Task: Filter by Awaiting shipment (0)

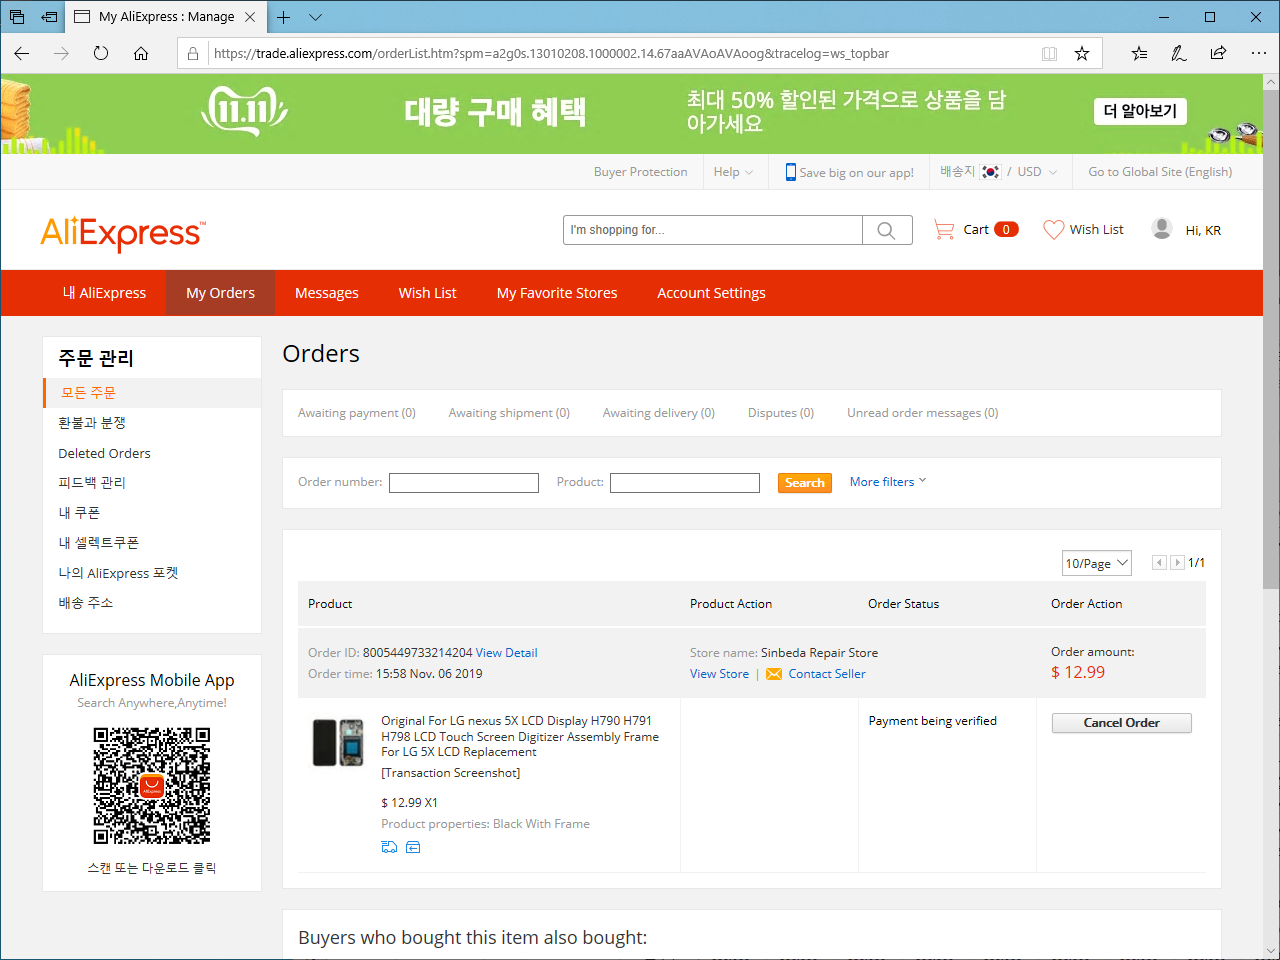Action: (509, 413)
